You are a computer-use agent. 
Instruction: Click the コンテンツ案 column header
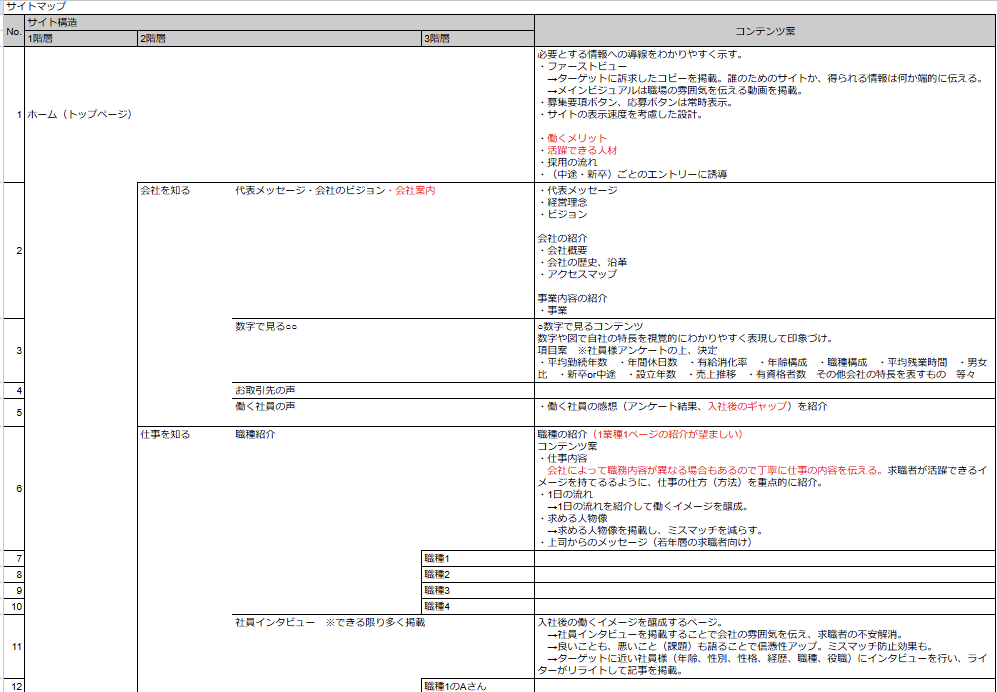pyautogui.click(x=766, y=31)
